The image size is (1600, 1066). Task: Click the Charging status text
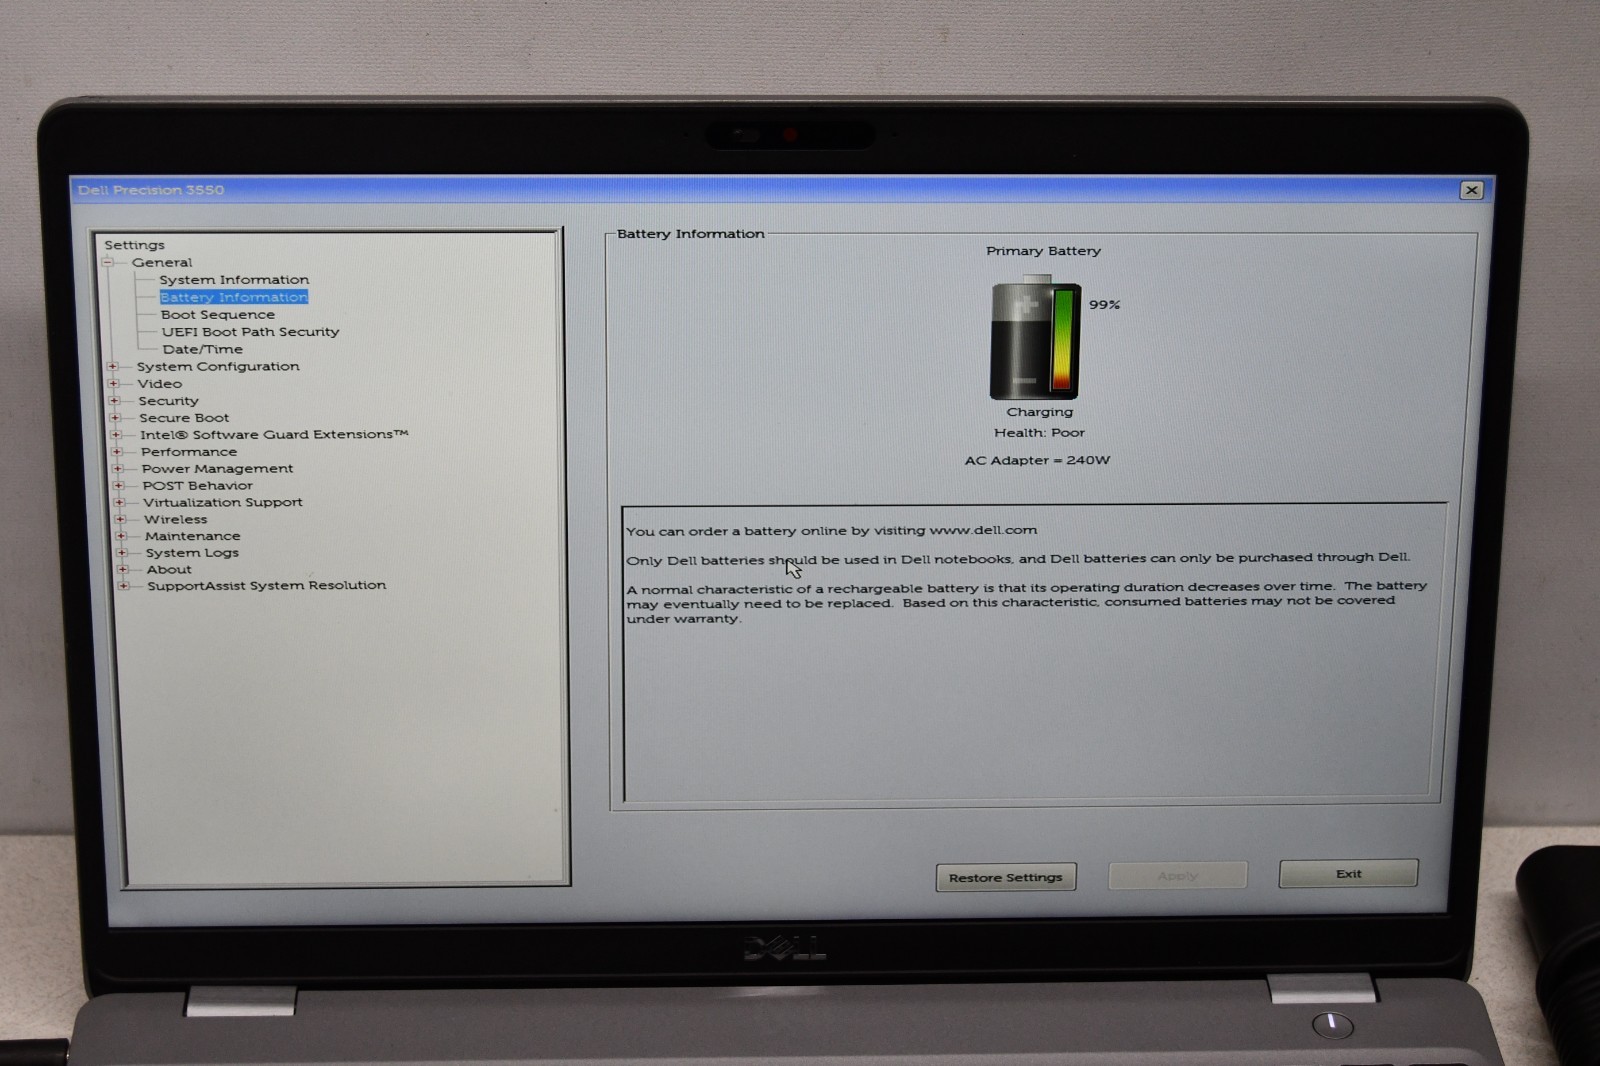point(1040,412)
